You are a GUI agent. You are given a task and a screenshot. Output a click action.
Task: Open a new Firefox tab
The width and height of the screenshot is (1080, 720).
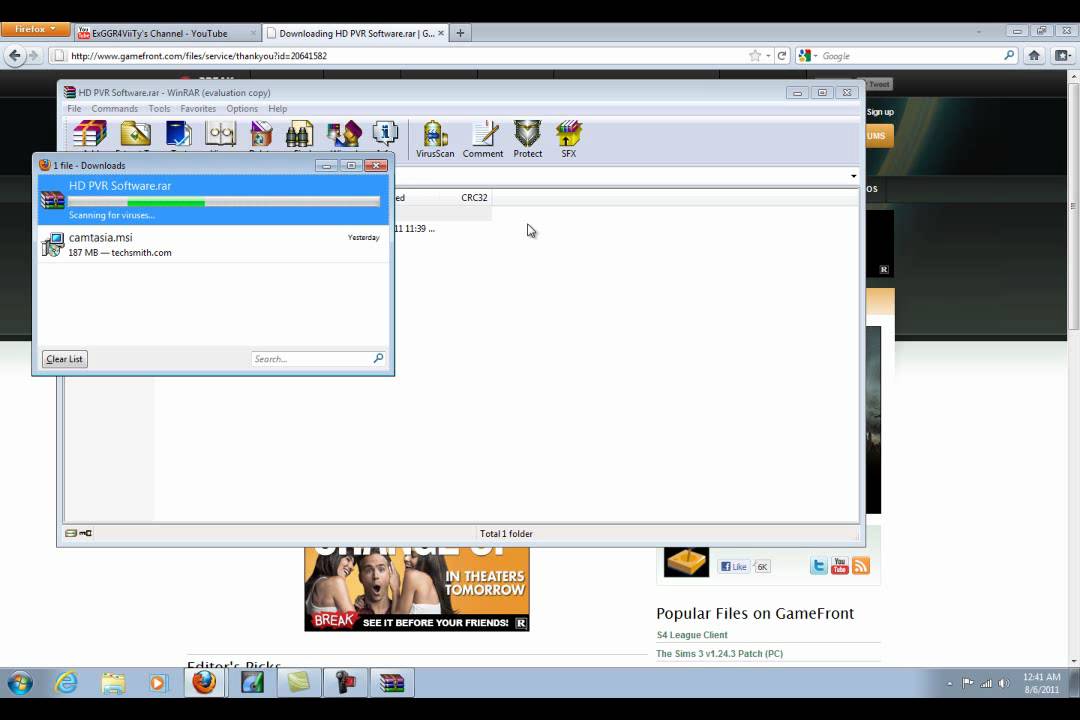(460, 33)
